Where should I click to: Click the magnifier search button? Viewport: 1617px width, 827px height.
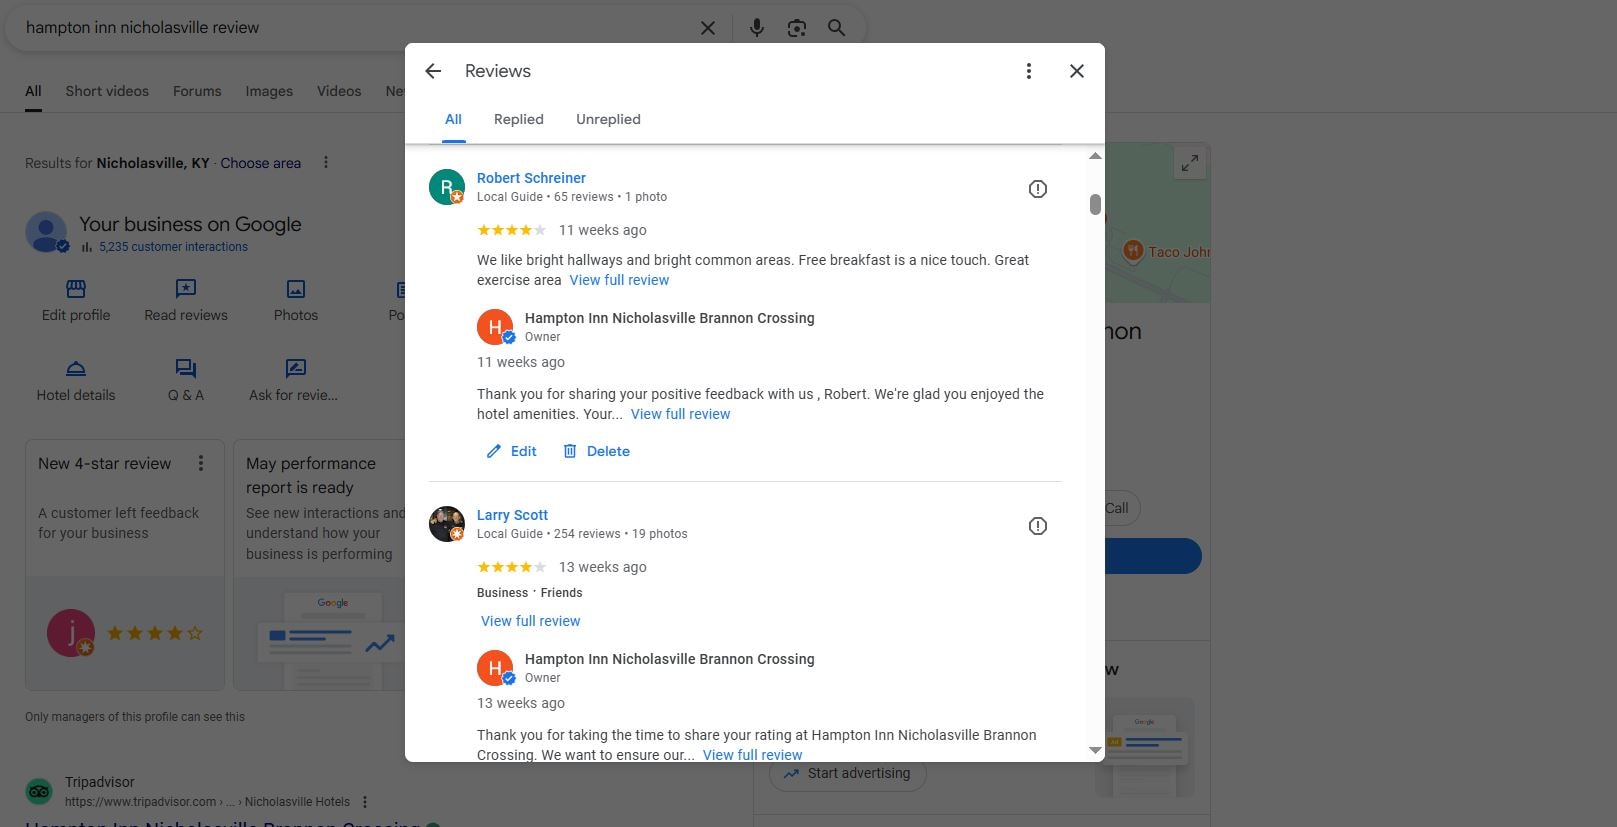pos(837,28)
